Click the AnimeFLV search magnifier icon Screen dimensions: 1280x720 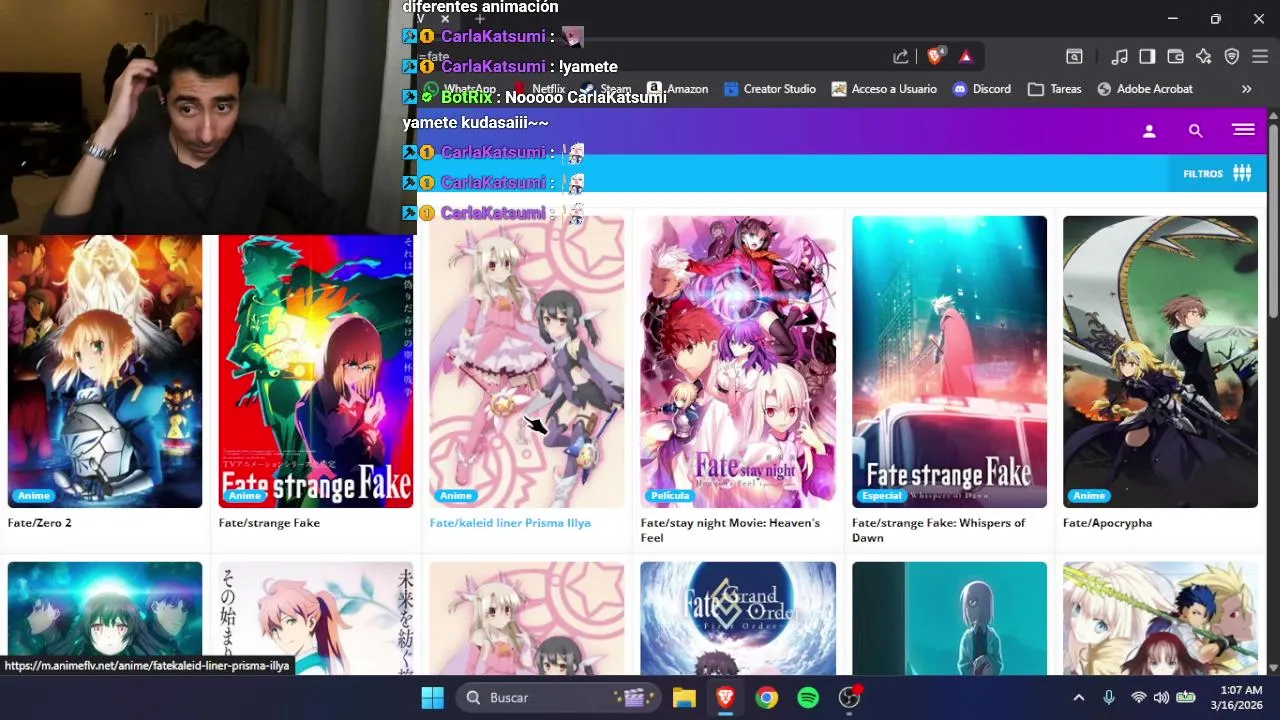point(1195,131)
